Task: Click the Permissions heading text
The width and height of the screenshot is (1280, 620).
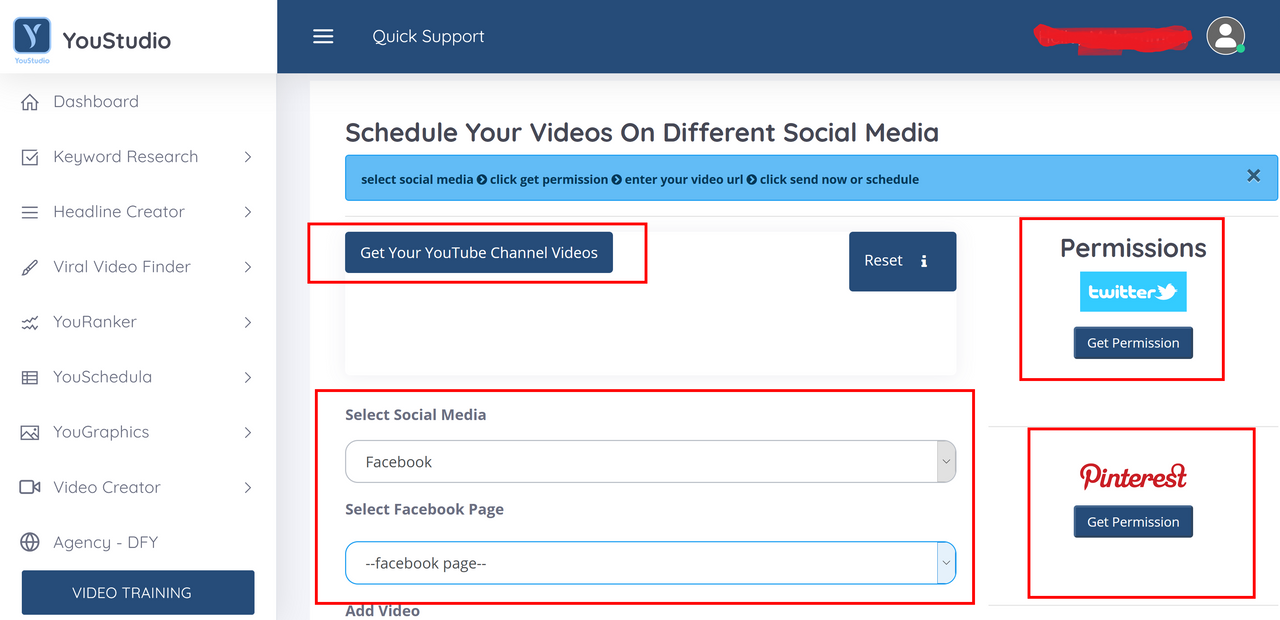Action: coord(1133,248)
